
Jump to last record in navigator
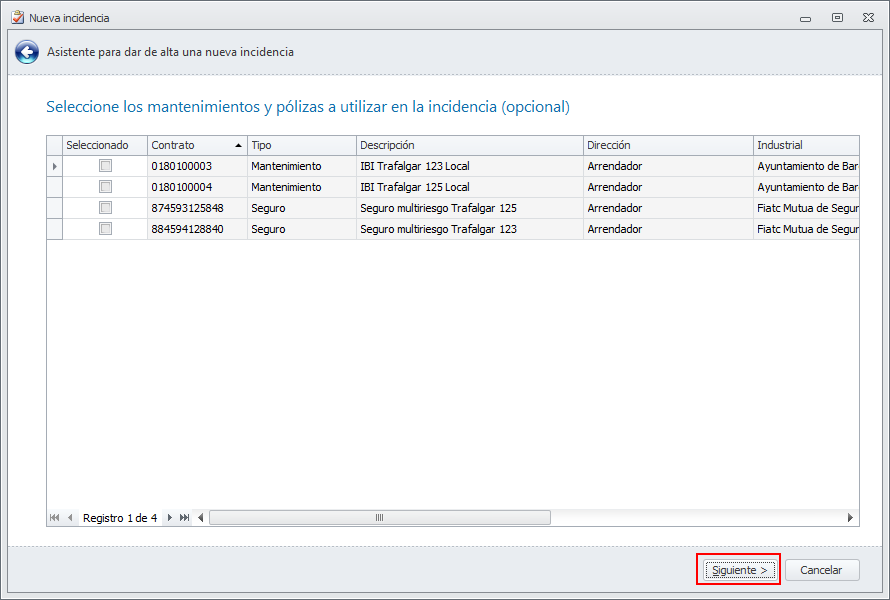coord(185,518)
